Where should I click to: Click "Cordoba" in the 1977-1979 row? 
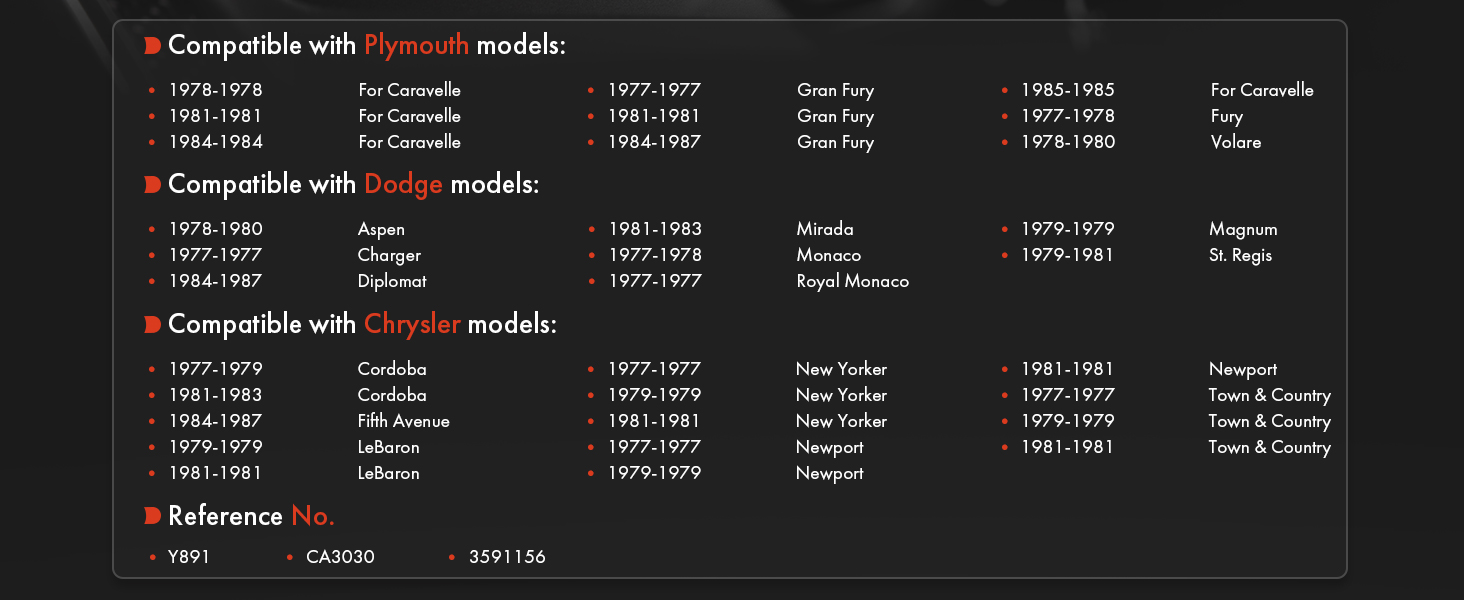point(392,369)
